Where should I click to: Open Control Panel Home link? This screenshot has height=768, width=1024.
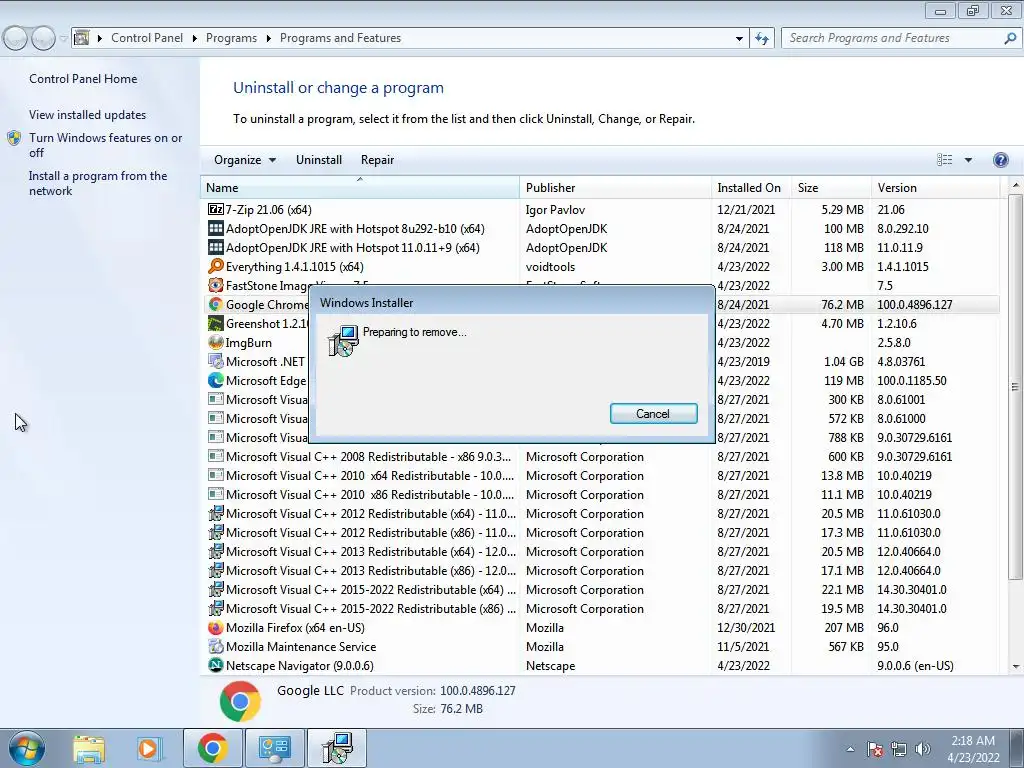pyautogui.click(x=83, y=79)
